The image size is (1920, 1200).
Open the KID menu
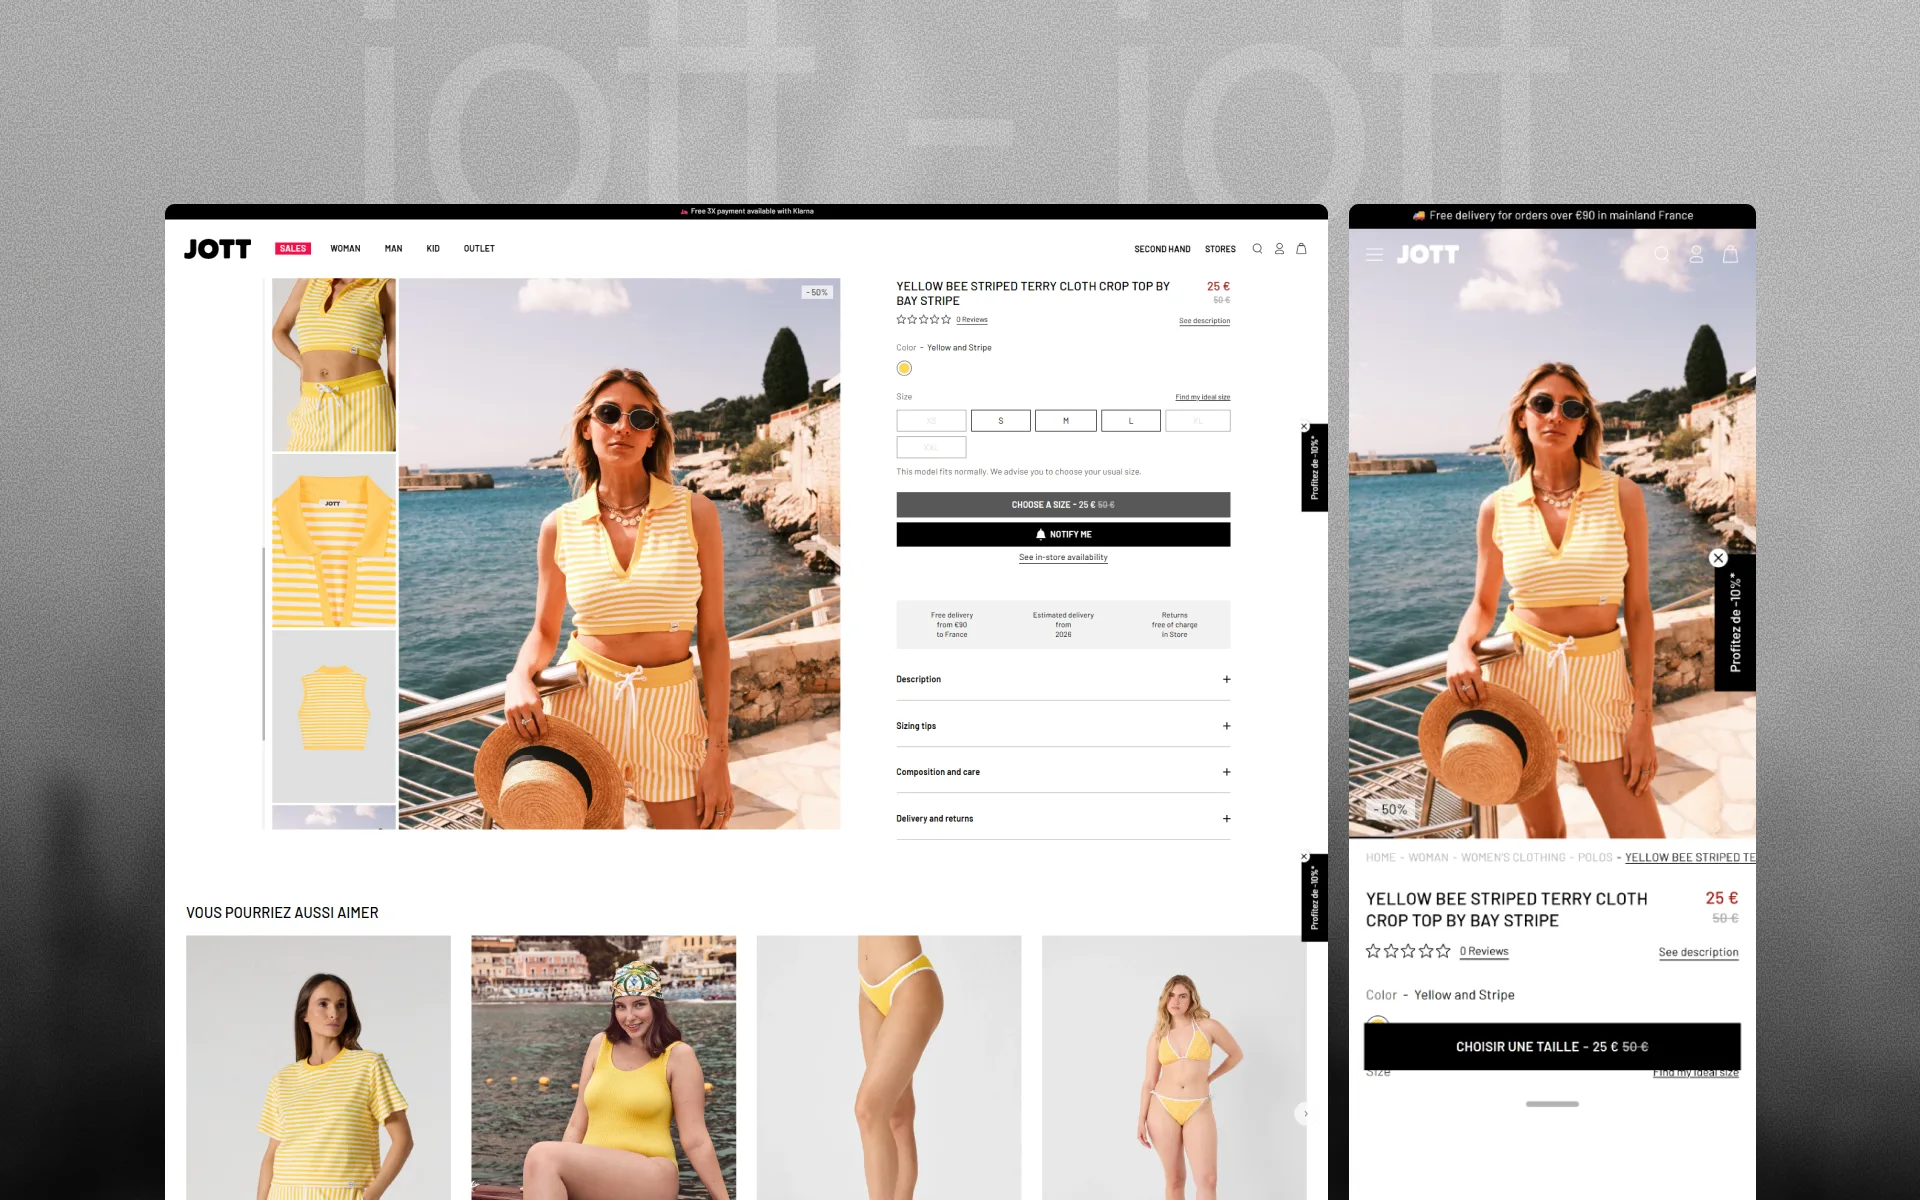click(433, 249)
